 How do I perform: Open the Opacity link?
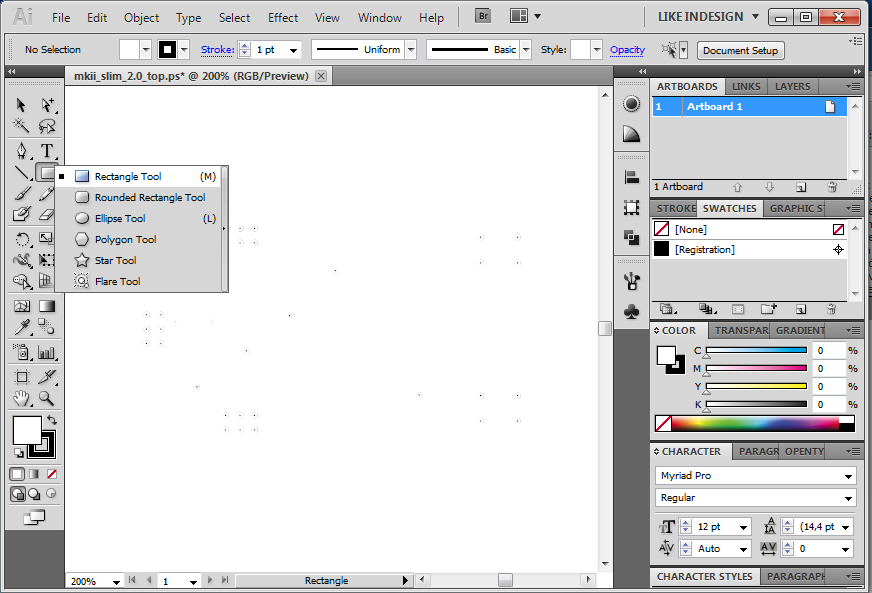point(627,50)
